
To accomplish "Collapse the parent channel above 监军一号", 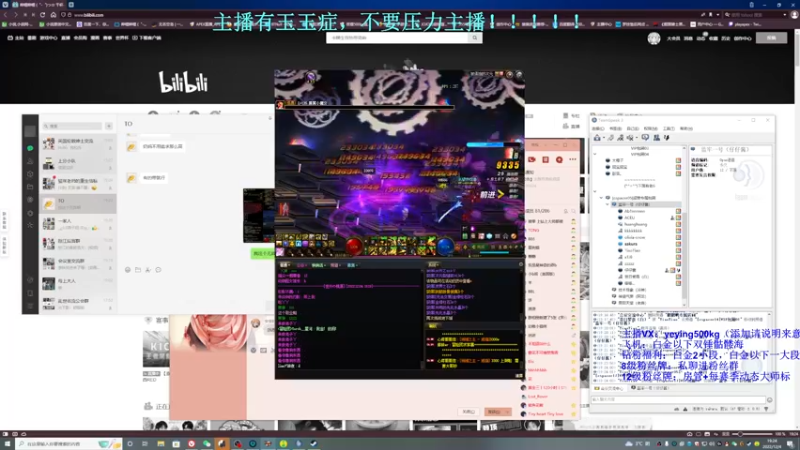I will coord(601,197).
